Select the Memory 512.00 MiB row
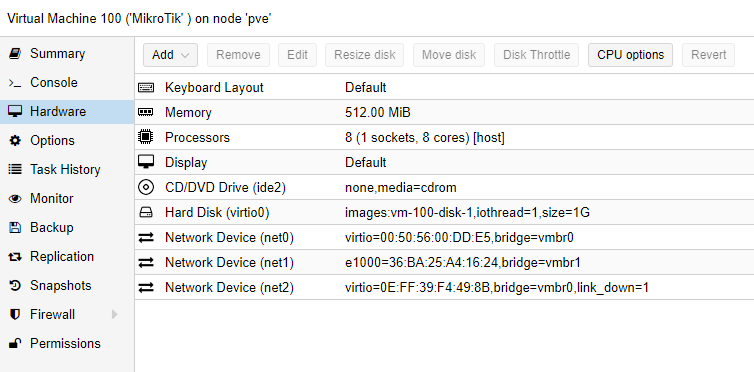This screenshot has height=372, width=754. click(x=444, y=112)
